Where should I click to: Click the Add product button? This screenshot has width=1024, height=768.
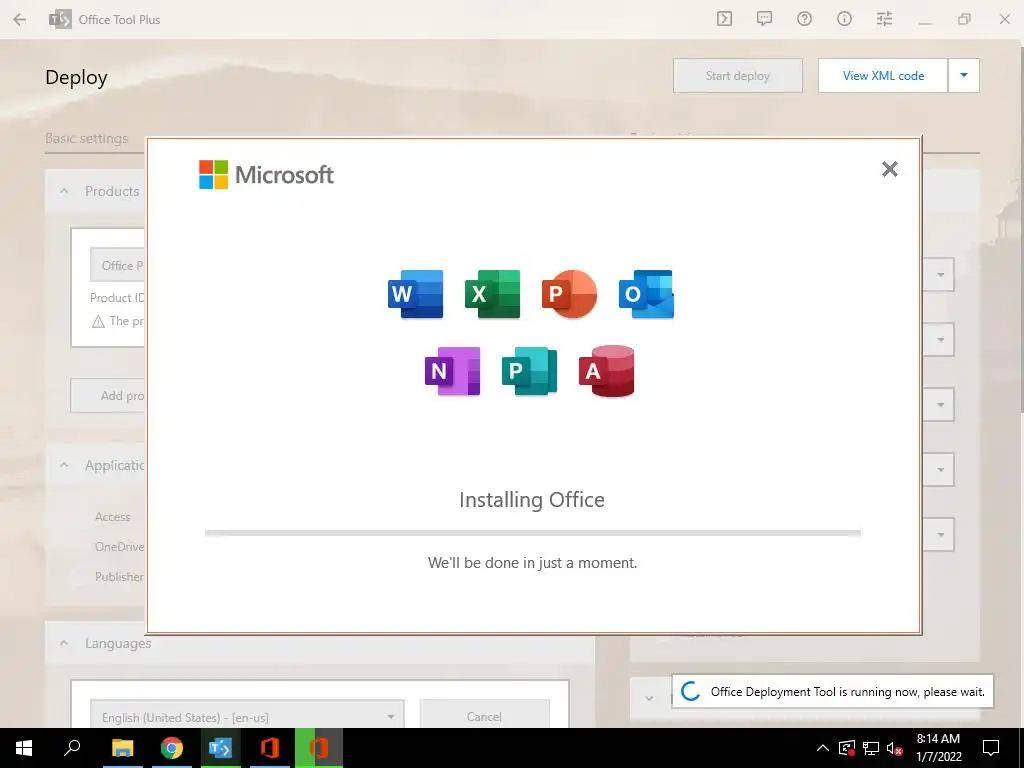[x=108, y=396]
